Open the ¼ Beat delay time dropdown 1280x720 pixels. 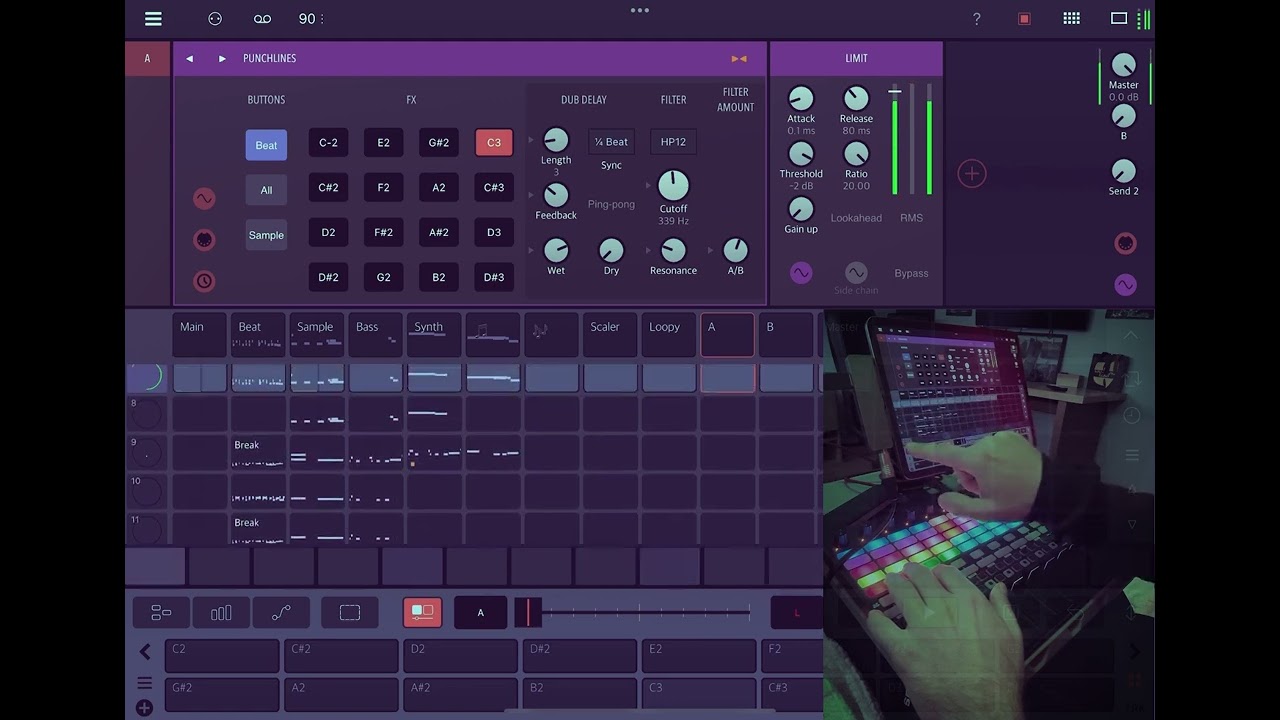pyautogui.click(x=611, y=142)
